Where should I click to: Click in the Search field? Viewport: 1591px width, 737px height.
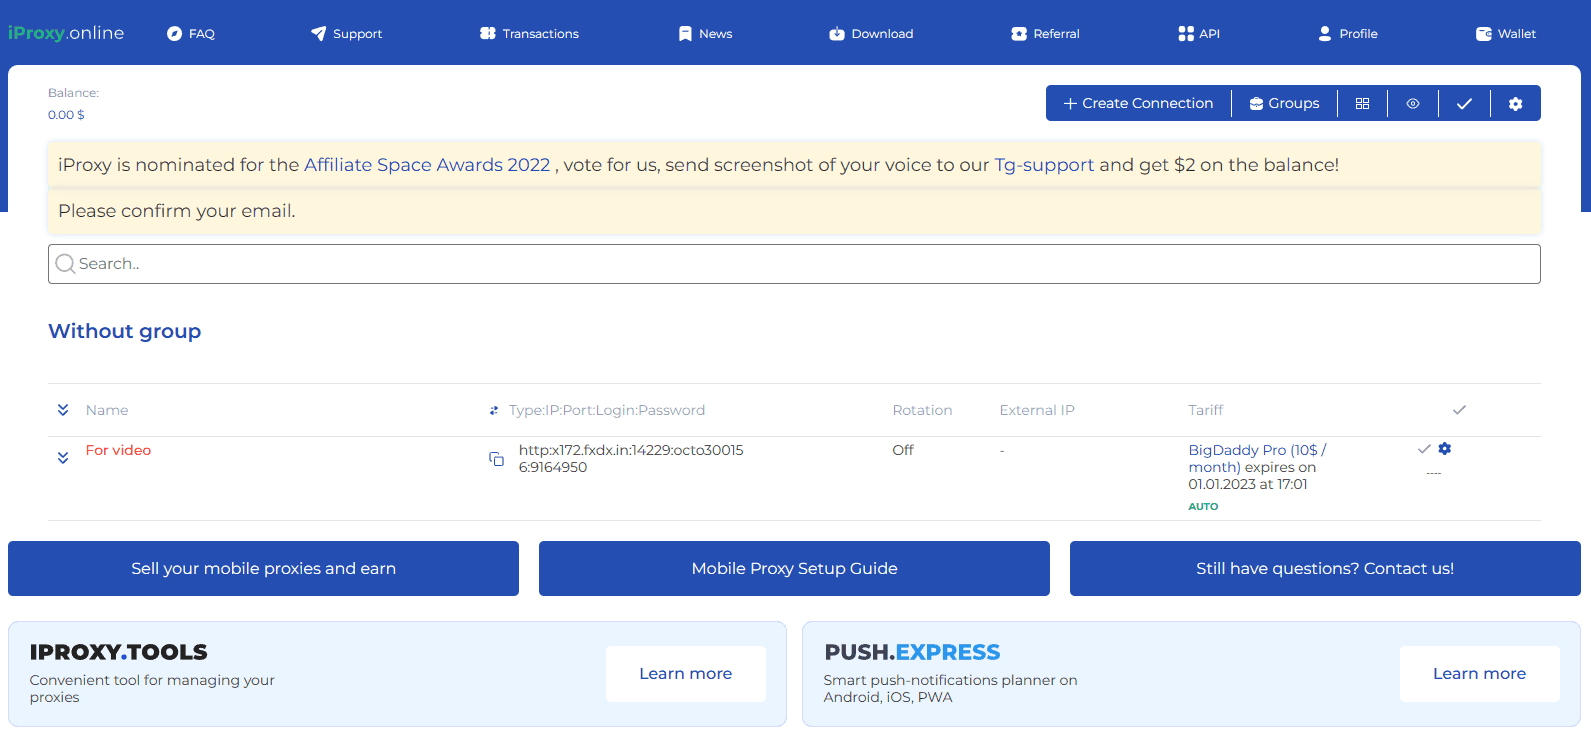point(794,264)
